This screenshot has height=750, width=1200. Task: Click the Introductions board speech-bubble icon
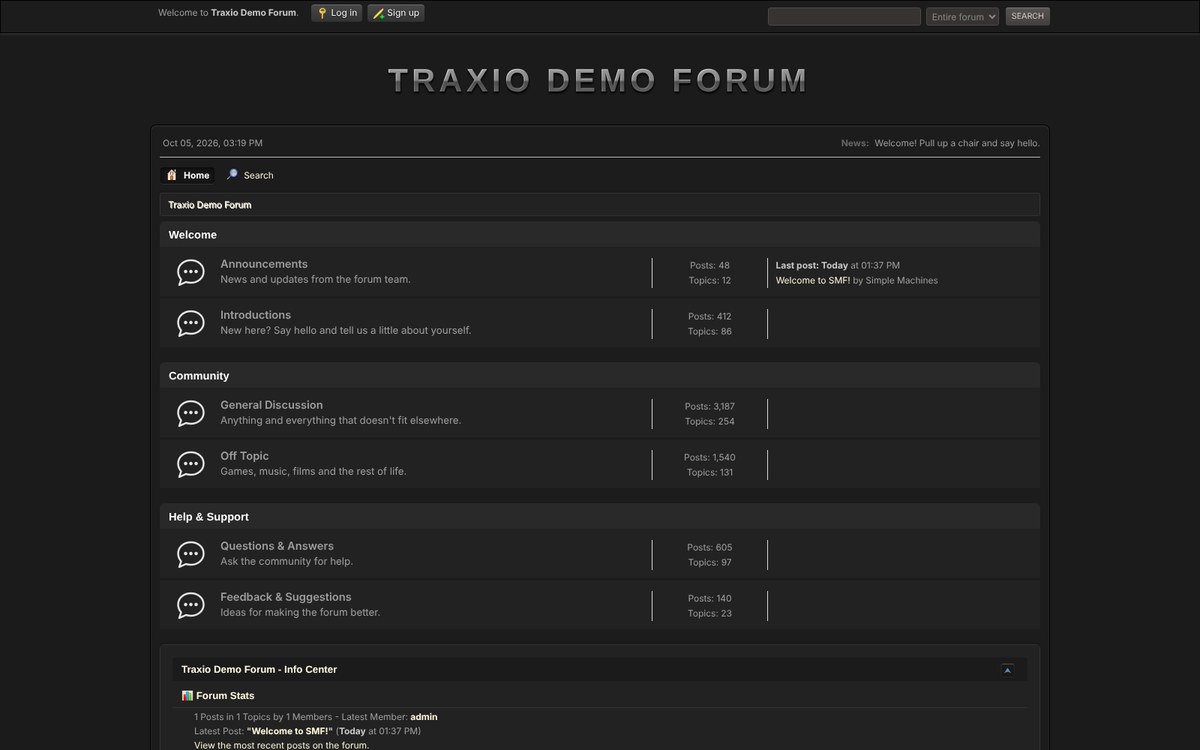pyautogui.click(x=191, y=323)
